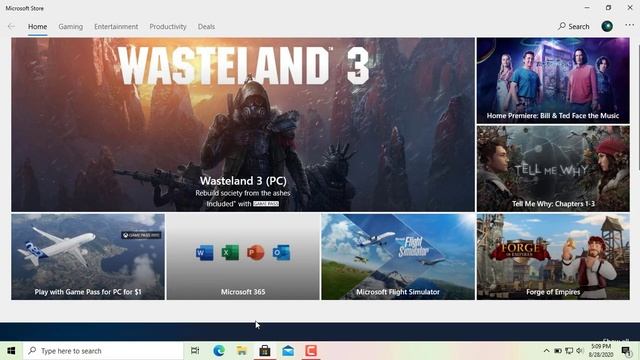Open the Microsoft Flight Simulator tile

pyautogui.click(x=398, y=257)
